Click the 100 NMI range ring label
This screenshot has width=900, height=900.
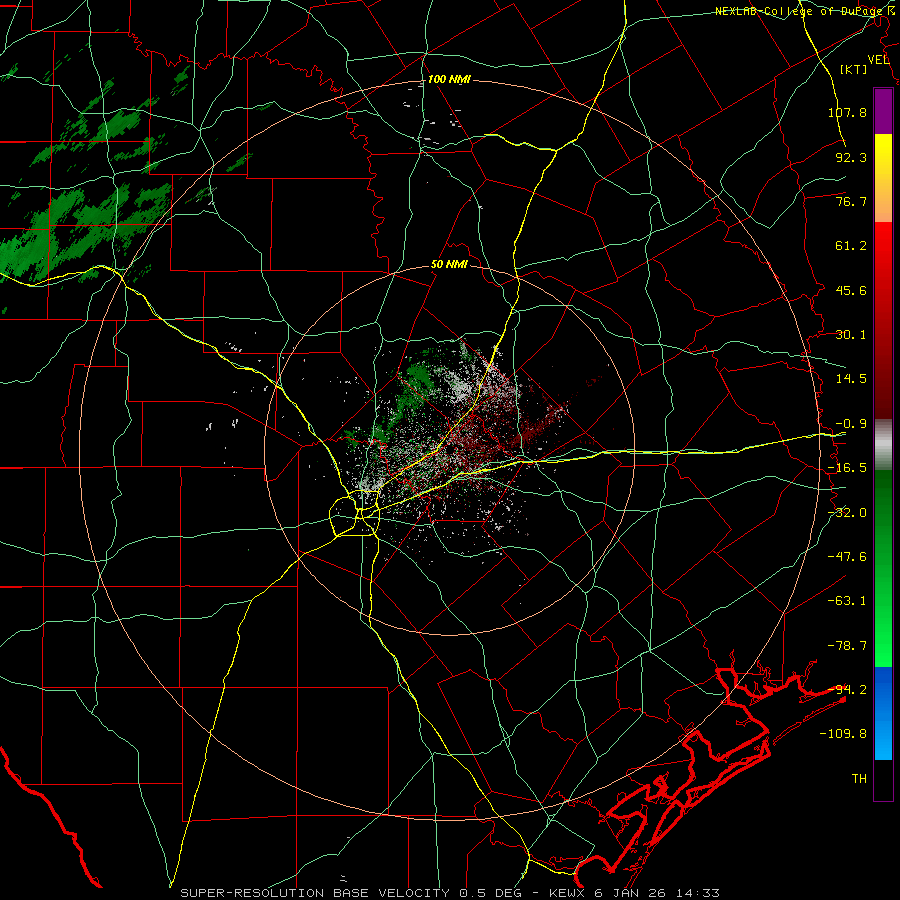[x=449, y=79]
